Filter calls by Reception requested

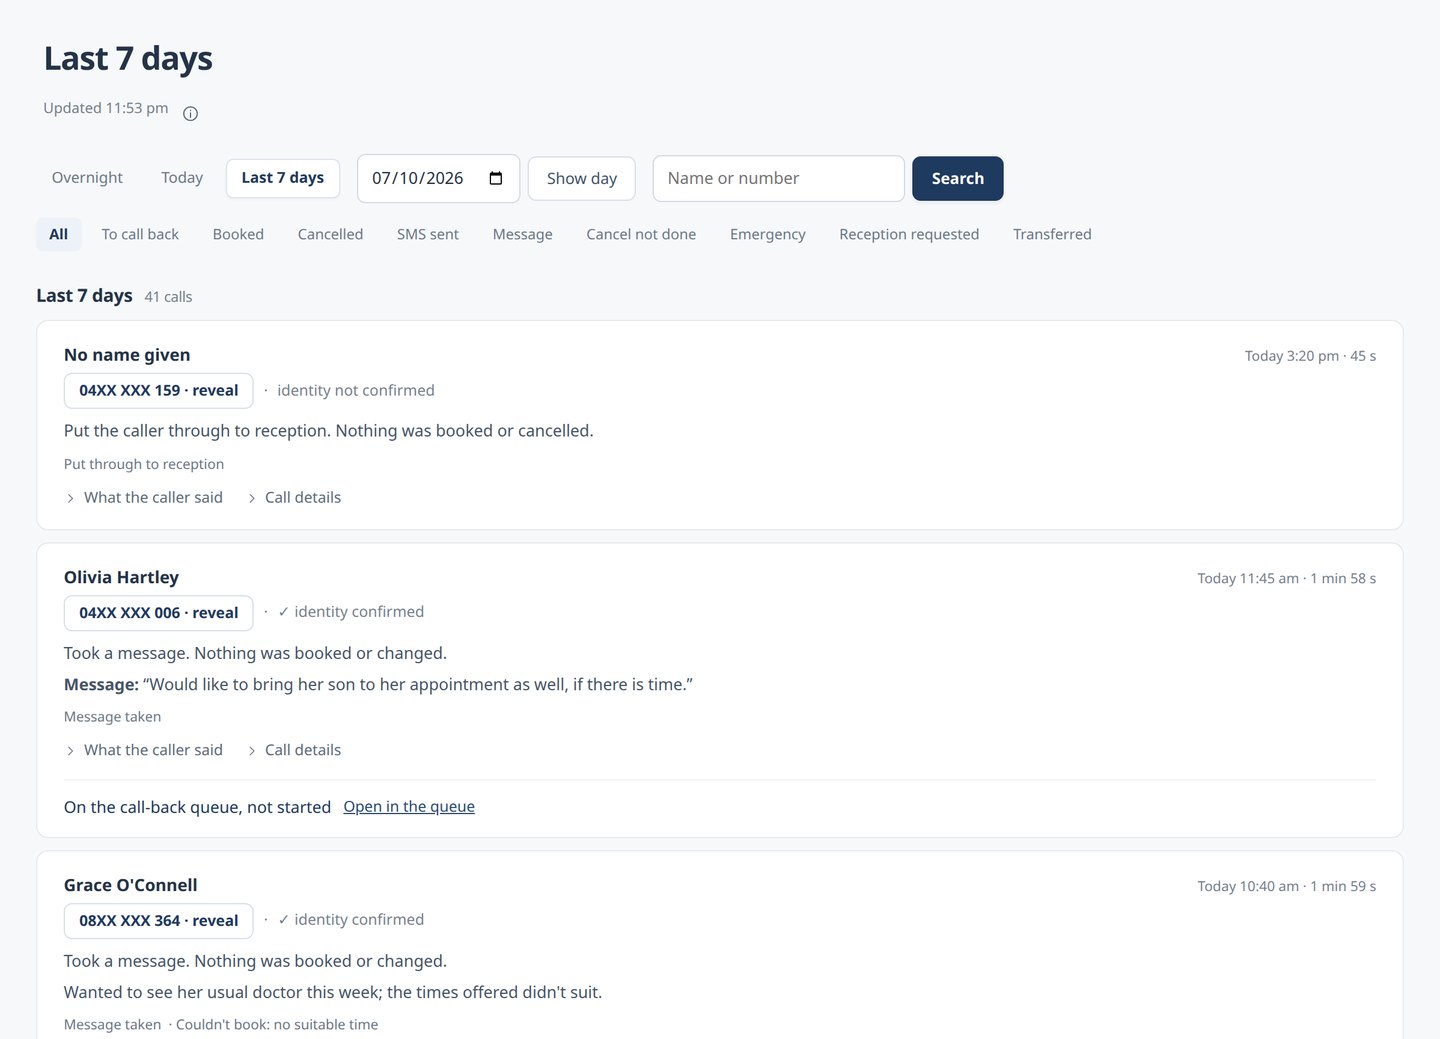tap(909, 234)
